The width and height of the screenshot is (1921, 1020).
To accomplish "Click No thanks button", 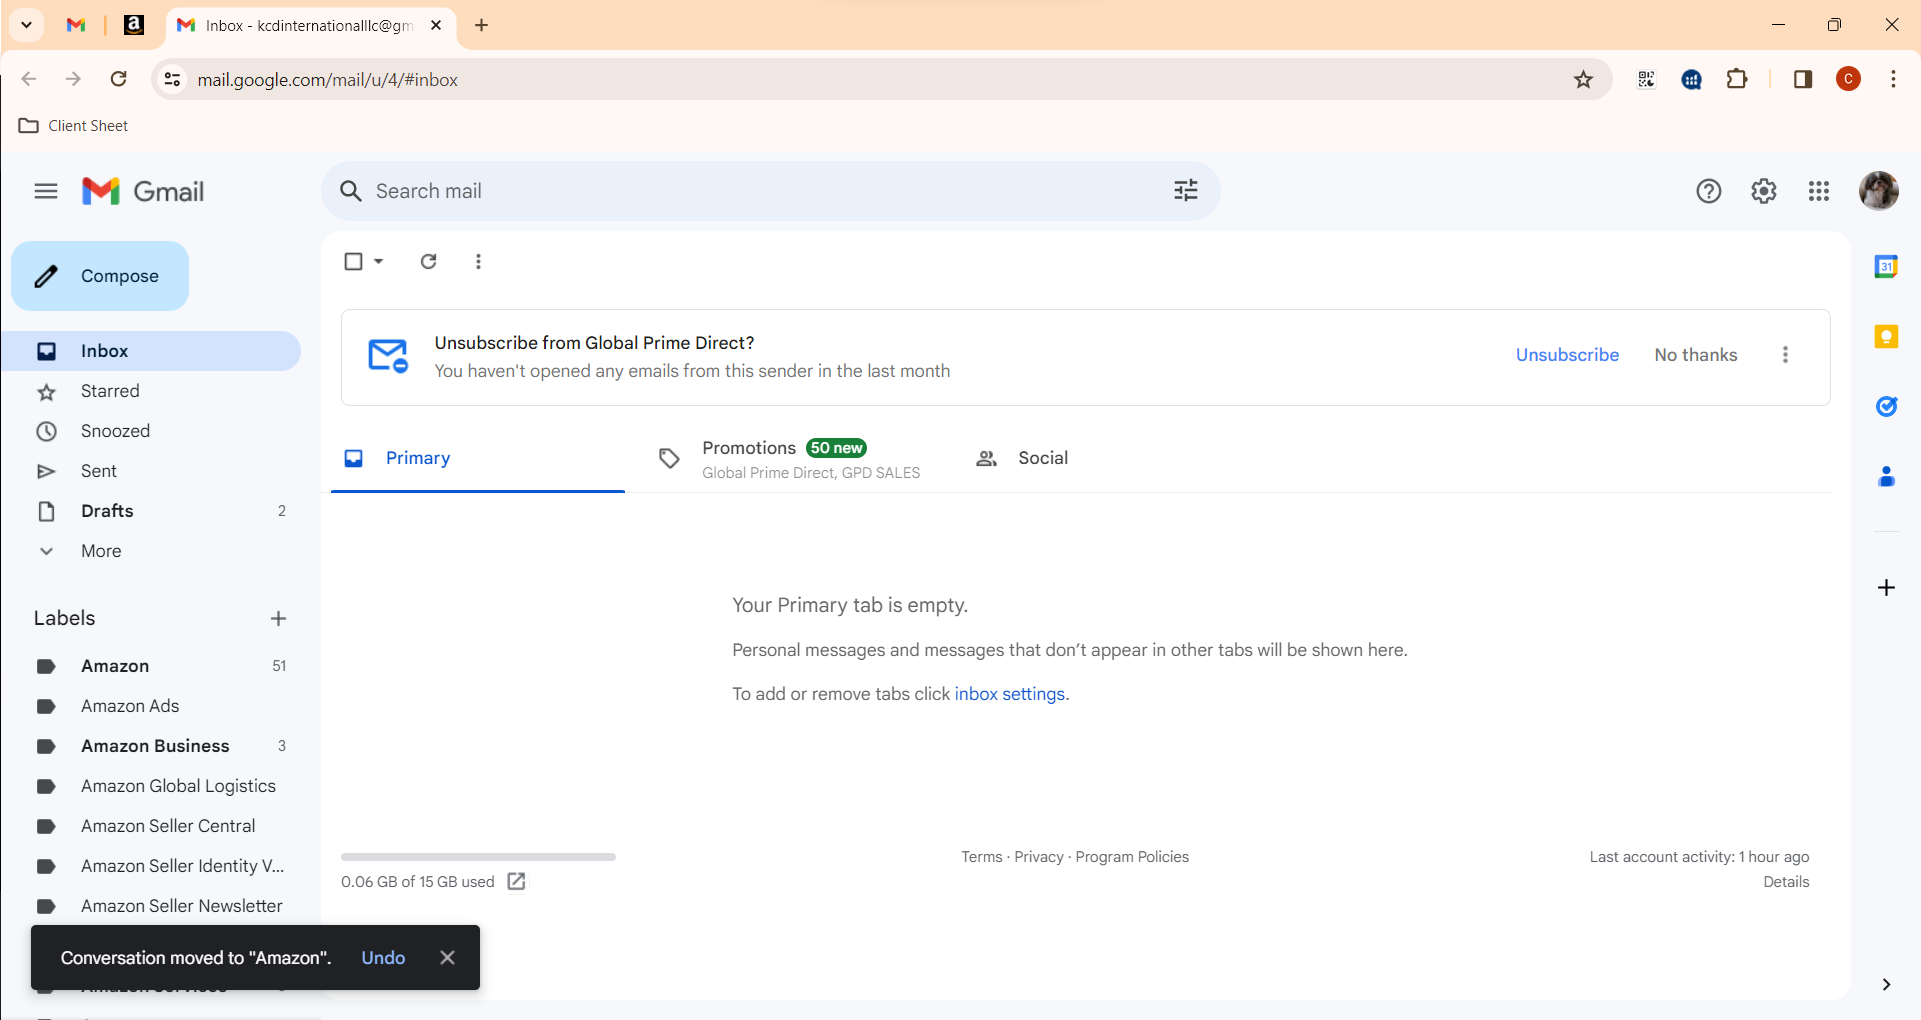I will [1695, 355].
